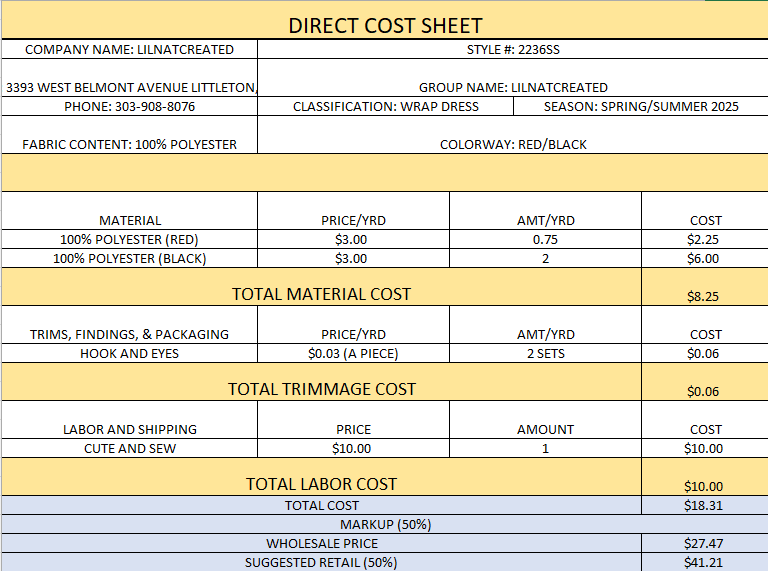Click the $0.03 (A PIECE) cell
This screenshot has height=571, width=768.
coord(353,353)
